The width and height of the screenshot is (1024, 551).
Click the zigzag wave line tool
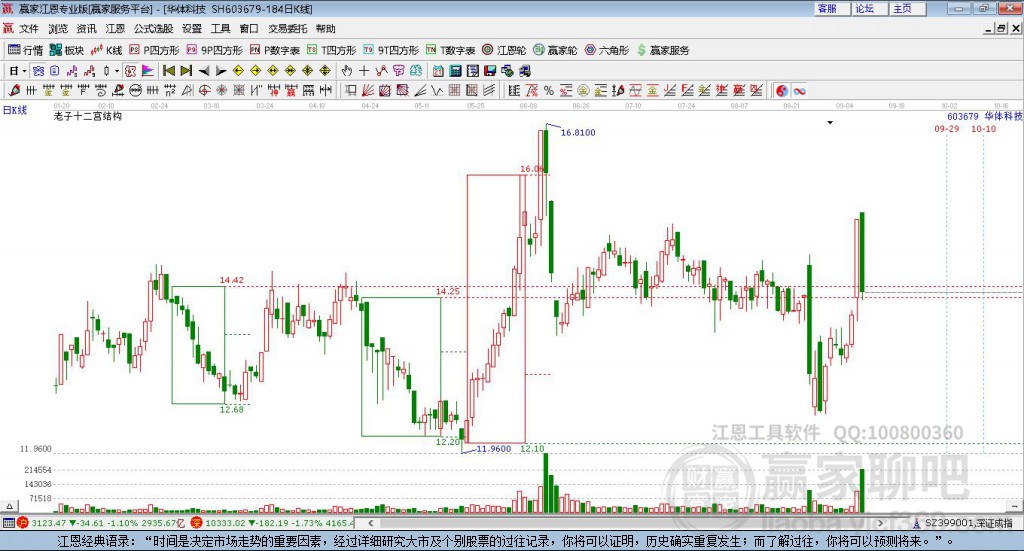click(x=437, y=91)
